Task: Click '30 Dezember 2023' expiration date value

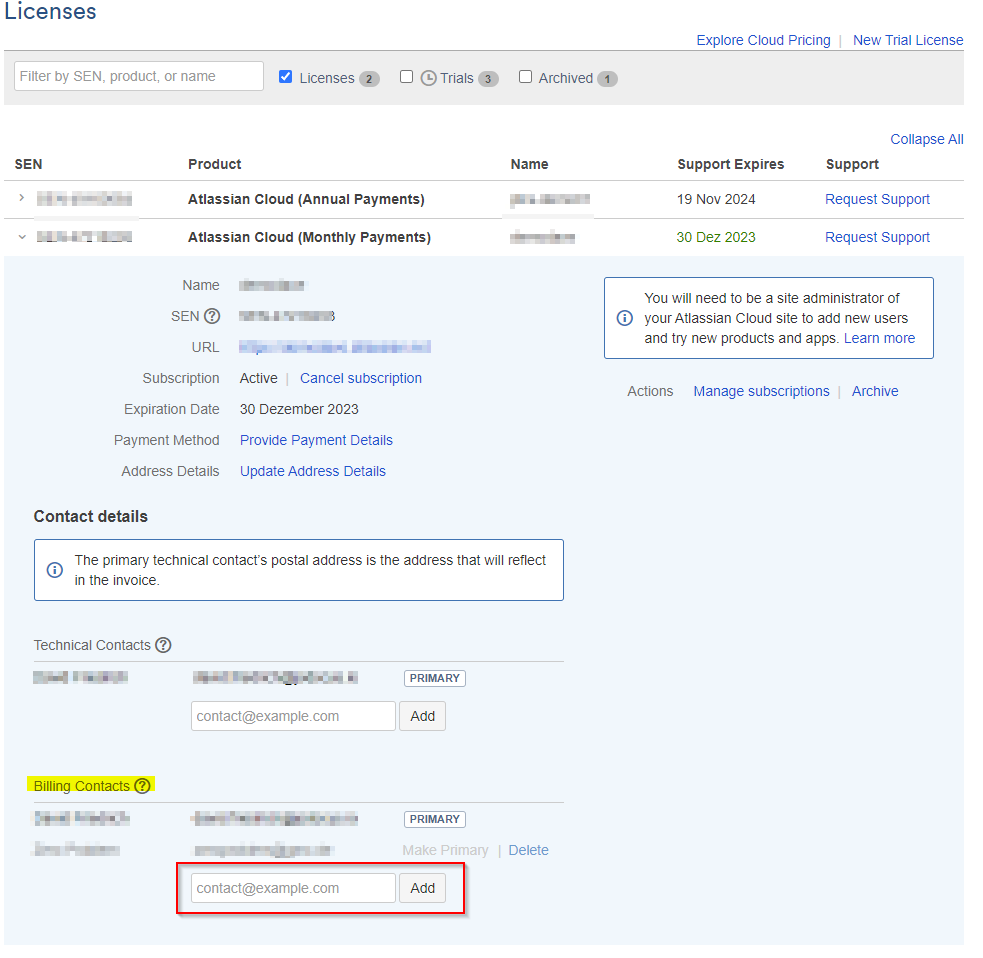Action: (299, 409)
